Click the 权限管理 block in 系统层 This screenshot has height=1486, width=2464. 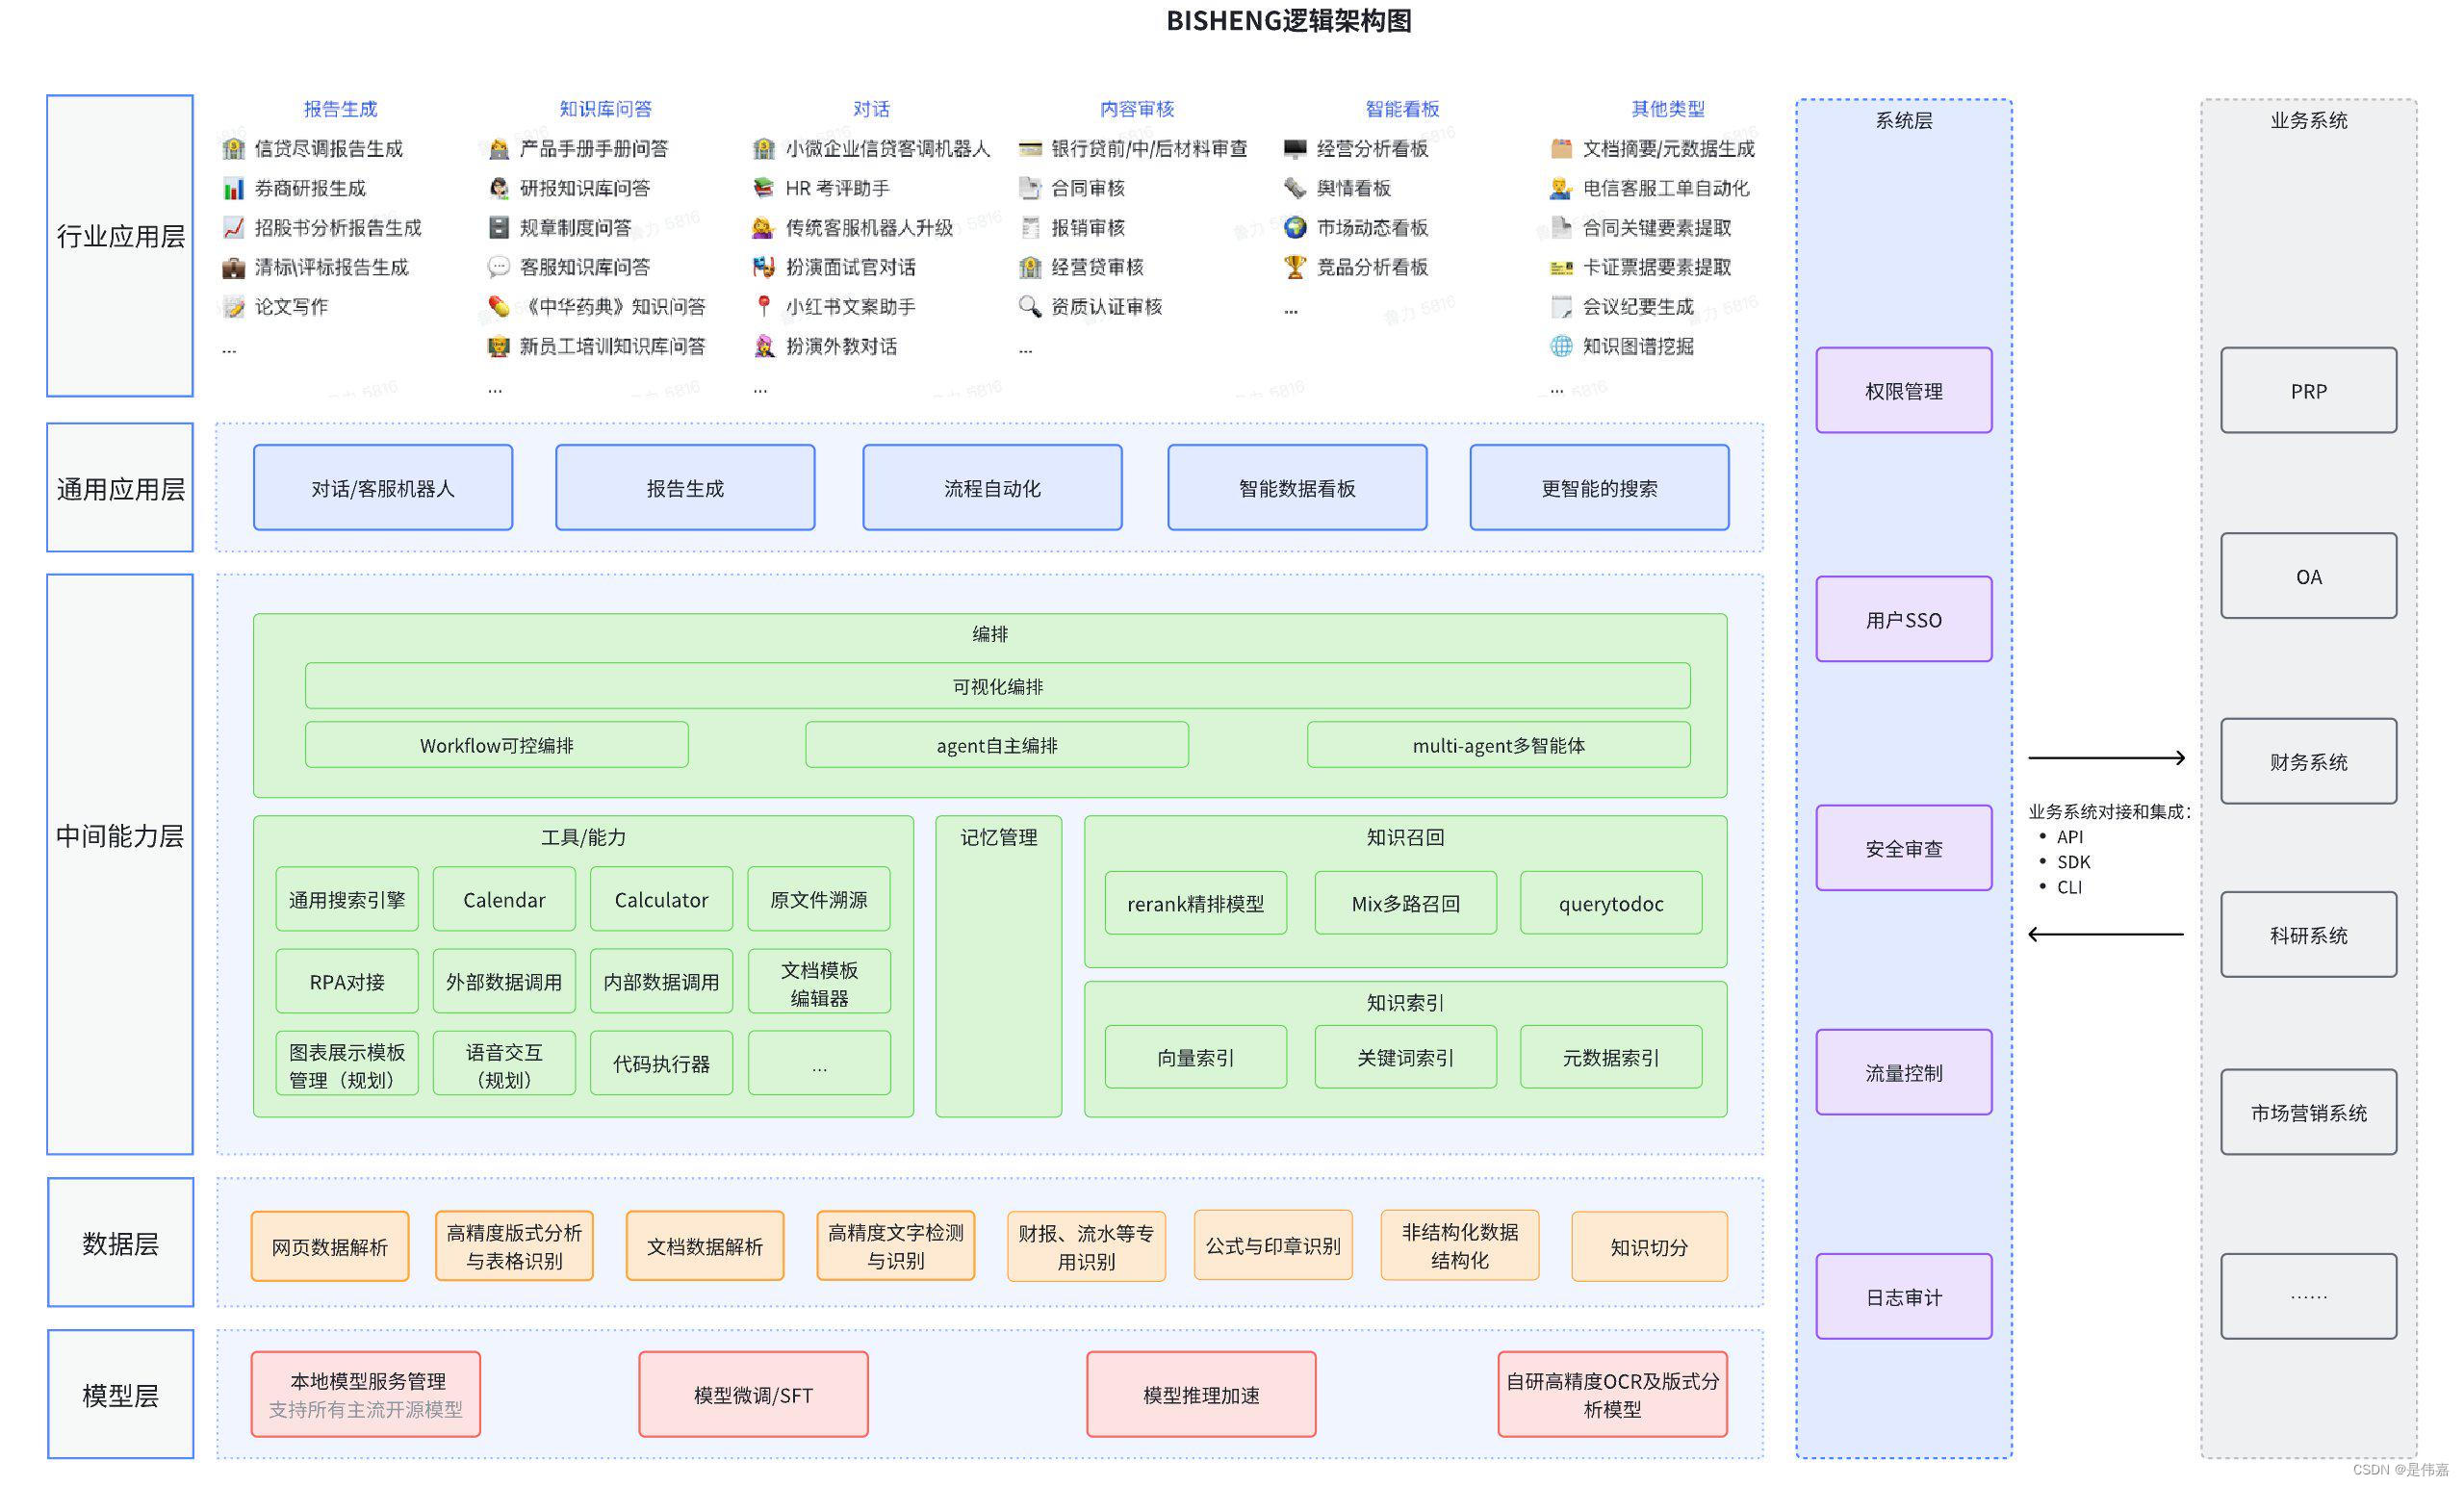1903,390
